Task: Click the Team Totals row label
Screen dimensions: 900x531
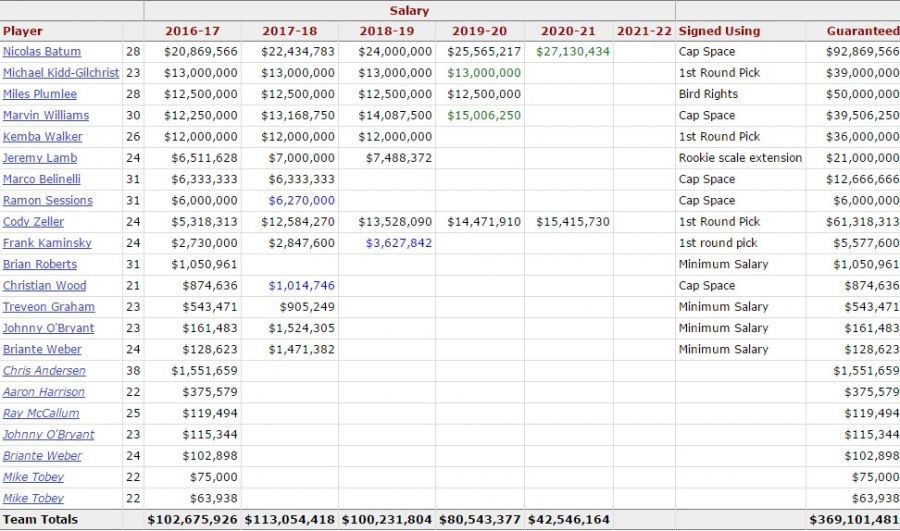Action: pyautogui.click(x=40, y=520)
